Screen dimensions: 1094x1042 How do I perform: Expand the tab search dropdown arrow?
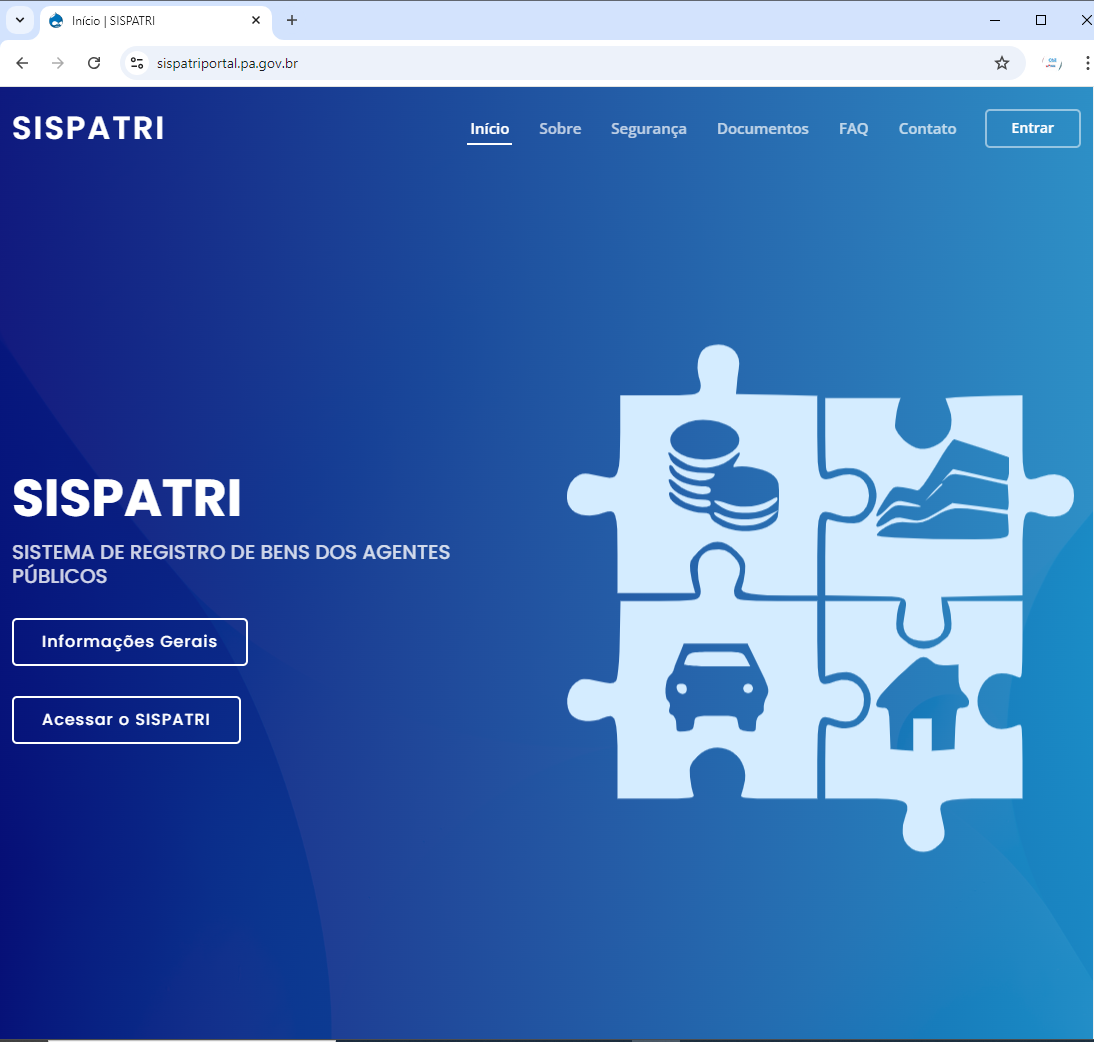[19, 20]
